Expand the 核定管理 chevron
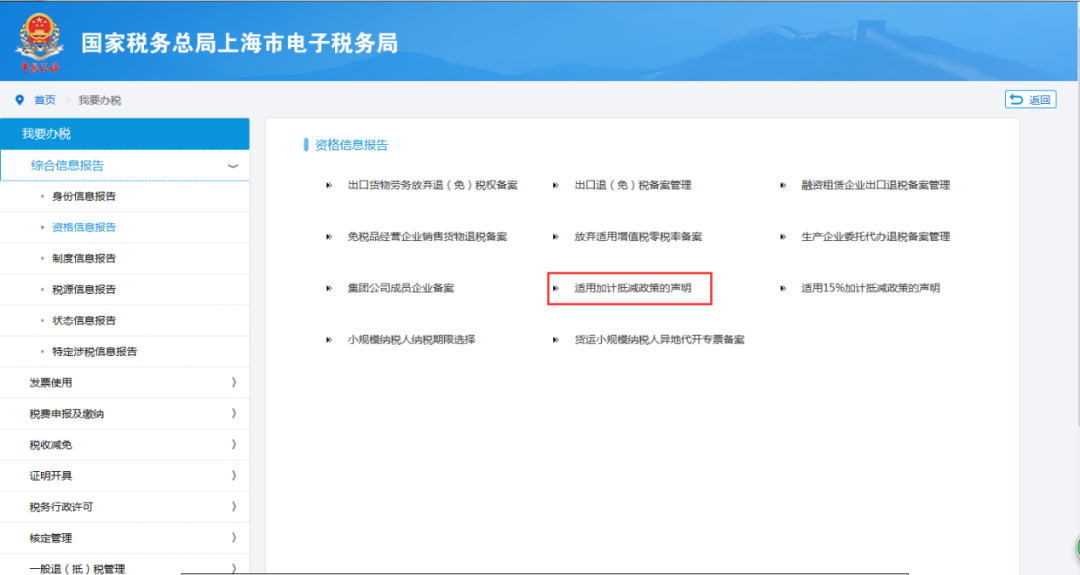 point(234,537)
